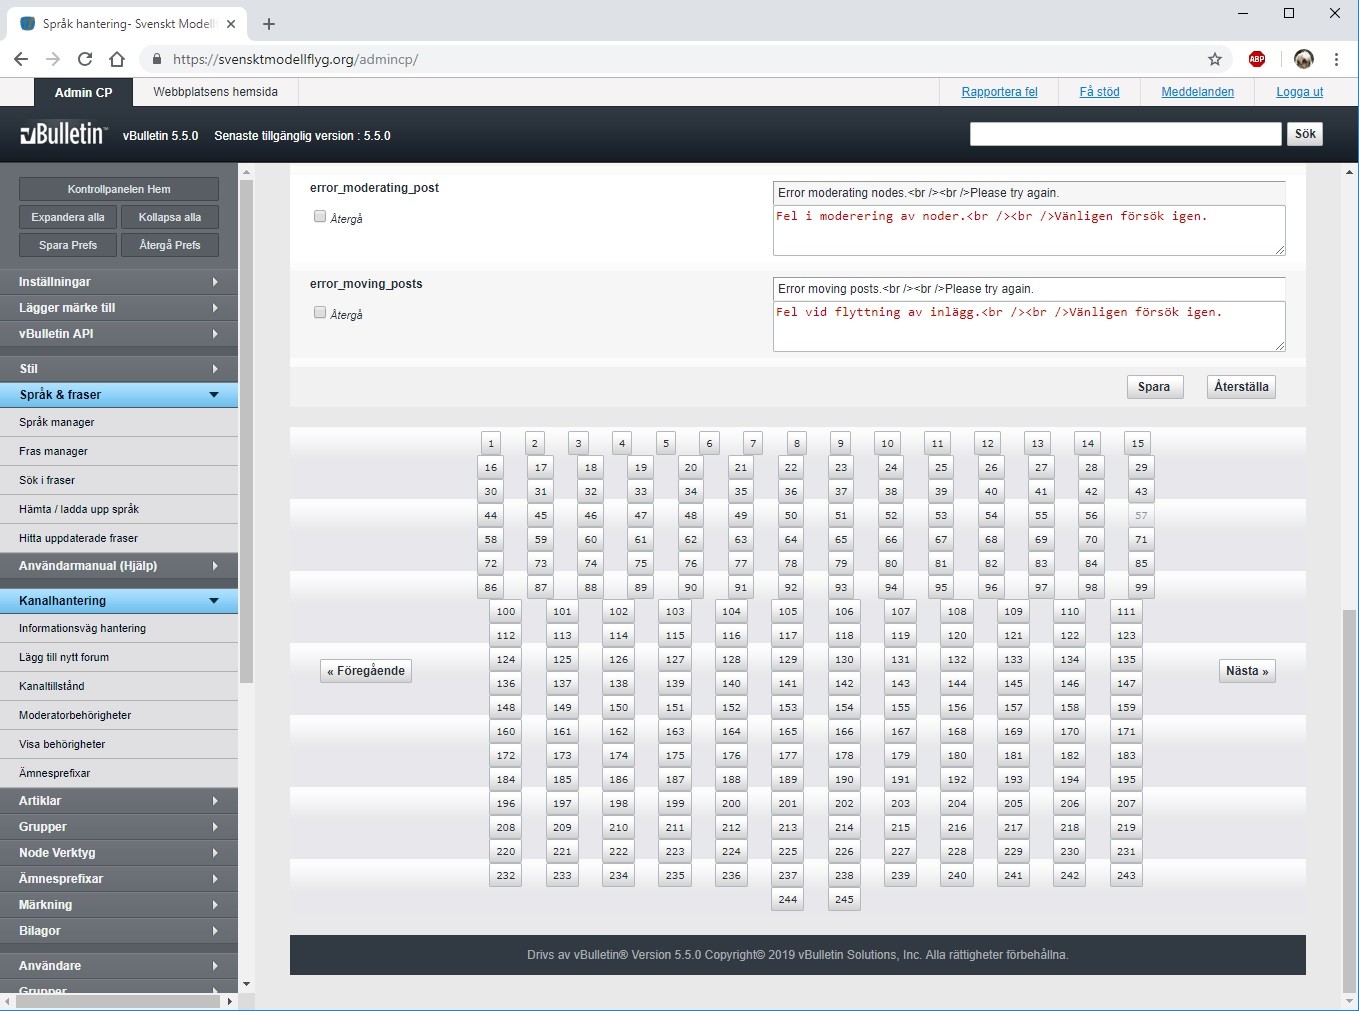Click the Spara button
This screenshot has width=1359, height=1011.
(1154, 387)
